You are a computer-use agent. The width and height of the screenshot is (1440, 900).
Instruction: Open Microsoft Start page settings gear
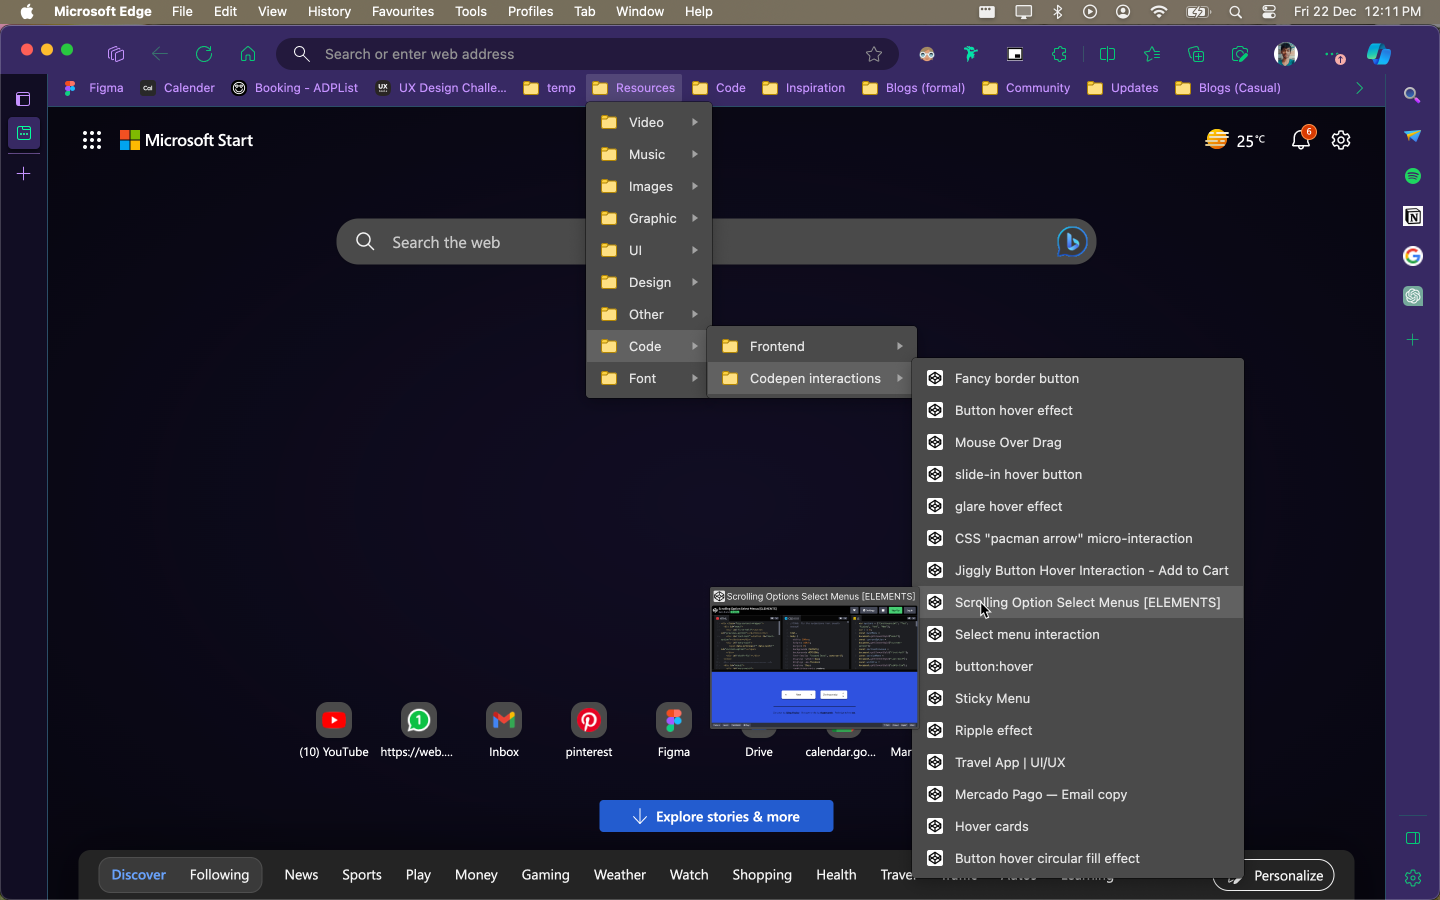click(1341, 140)
